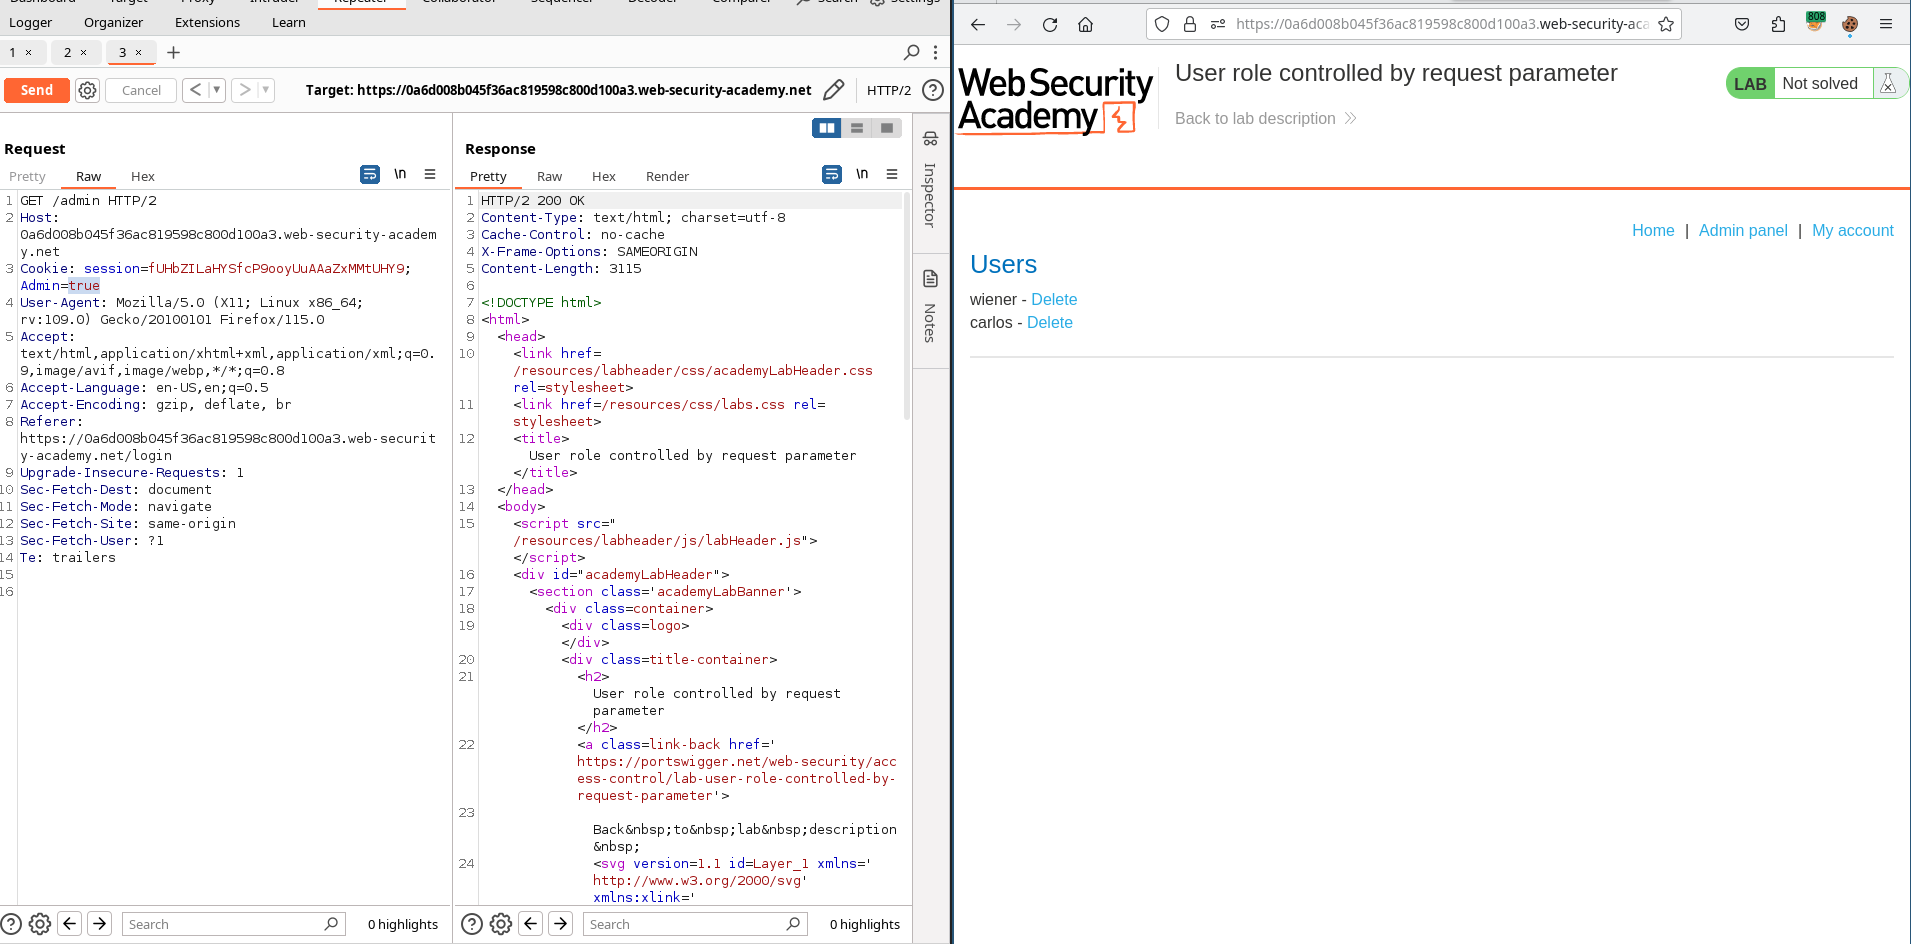Go to next response search match
1911x944 pixels.
(x=561, y=924)
